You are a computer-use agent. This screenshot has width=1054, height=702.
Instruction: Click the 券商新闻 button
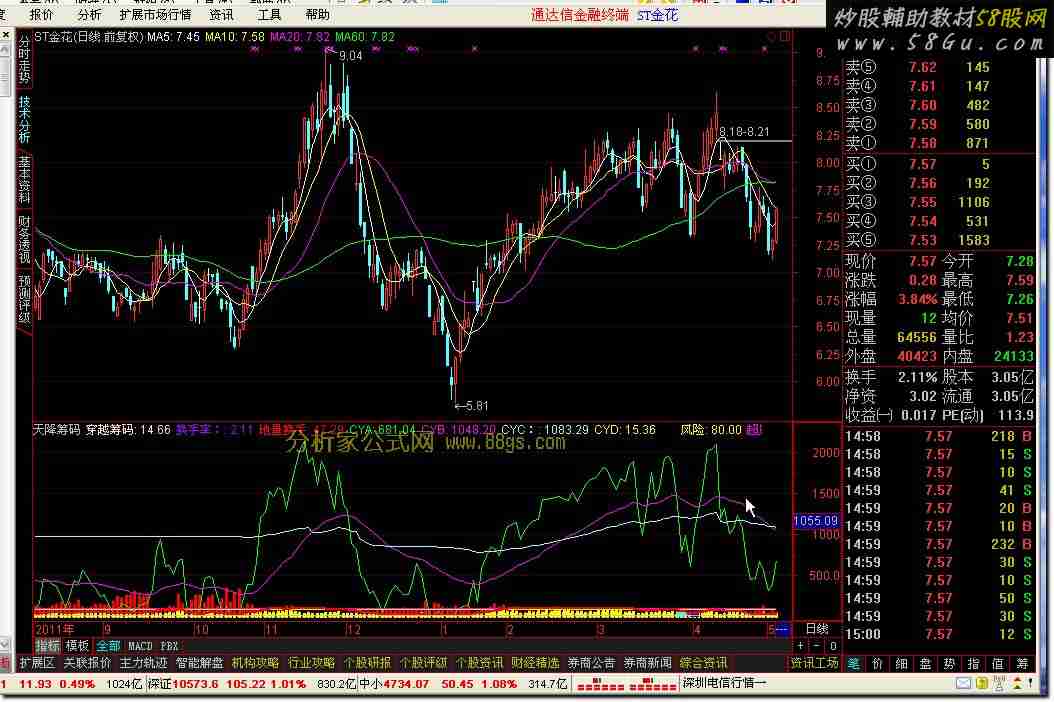tap(646, 662)
